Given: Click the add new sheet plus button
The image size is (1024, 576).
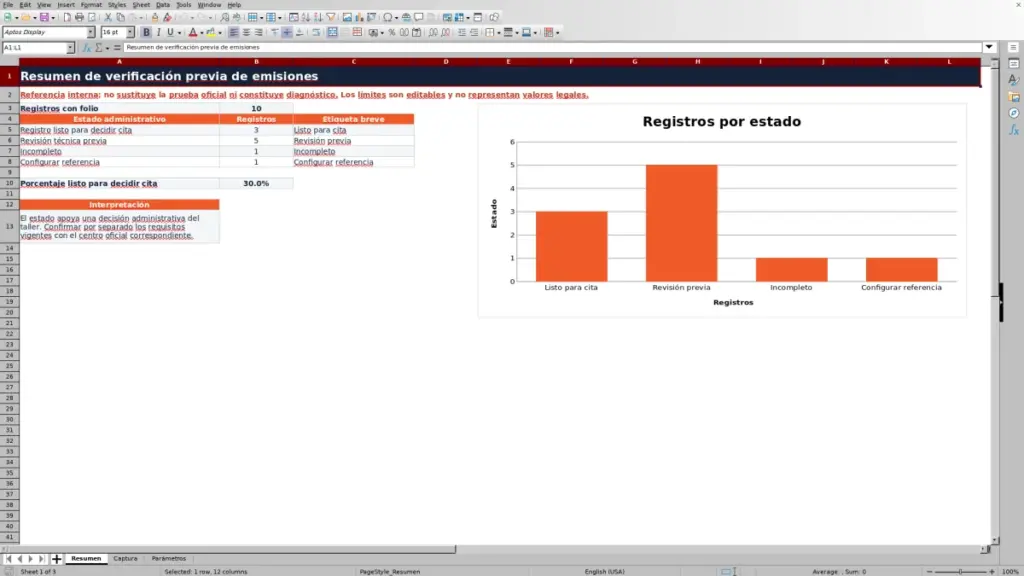Looking at the screenshot, I should pyautogui.click(x=56, y=559).
